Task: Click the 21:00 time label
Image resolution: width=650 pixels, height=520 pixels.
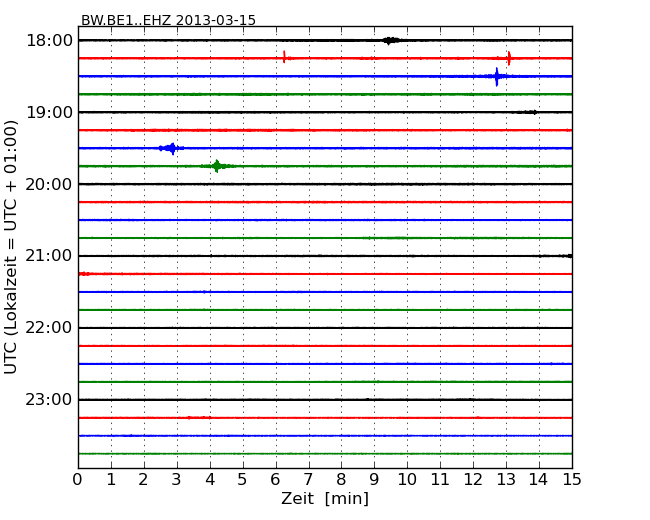Action: coord(49,256)
